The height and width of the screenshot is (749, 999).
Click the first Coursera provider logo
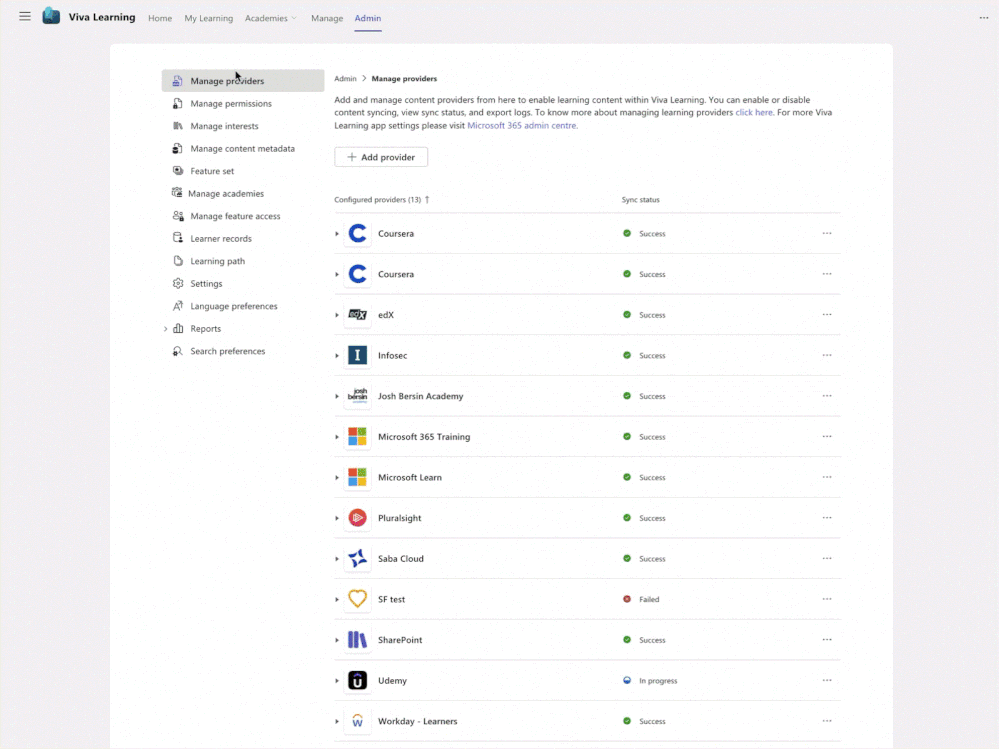click(x=357, y=234)
